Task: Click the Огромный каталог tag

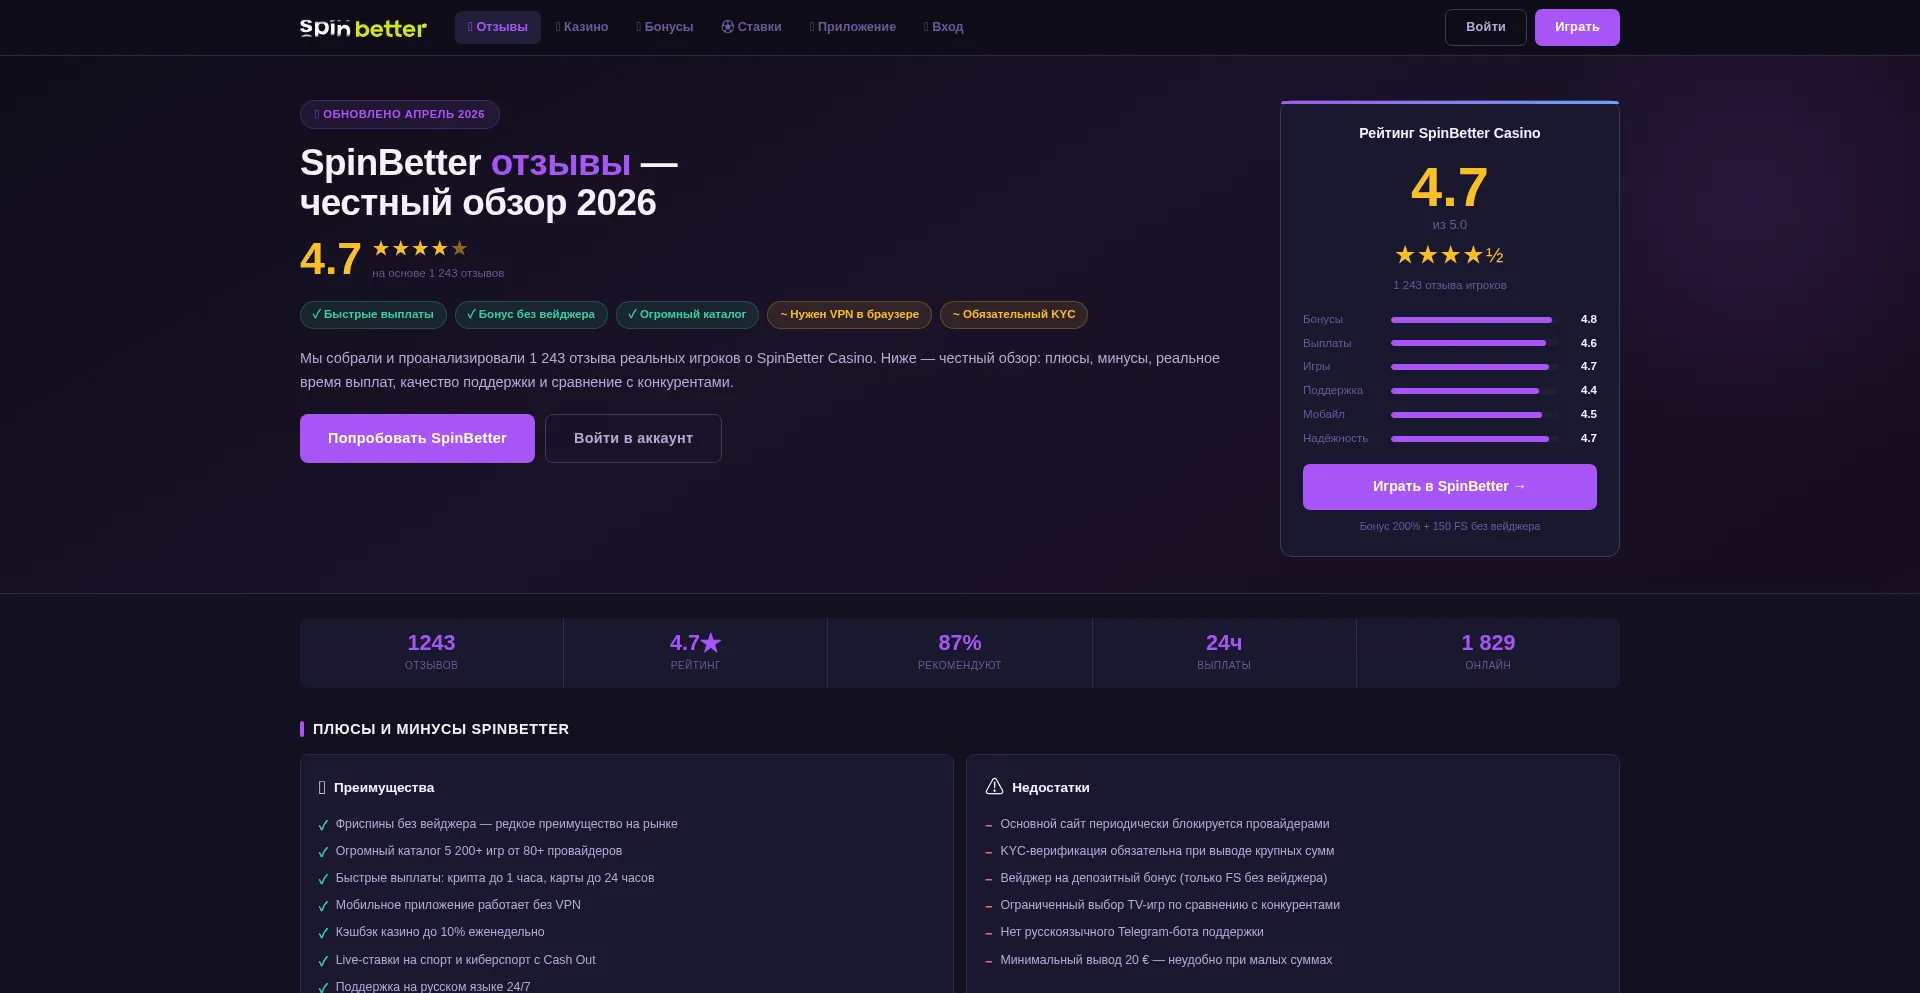Action: click(x=687, y=315)
